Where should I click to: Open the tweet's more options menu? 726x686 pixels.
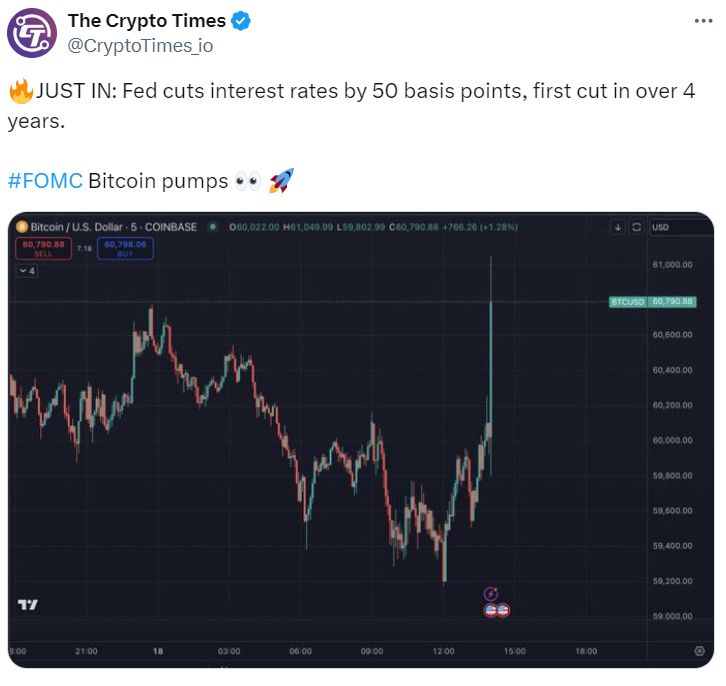pos(703,21)
